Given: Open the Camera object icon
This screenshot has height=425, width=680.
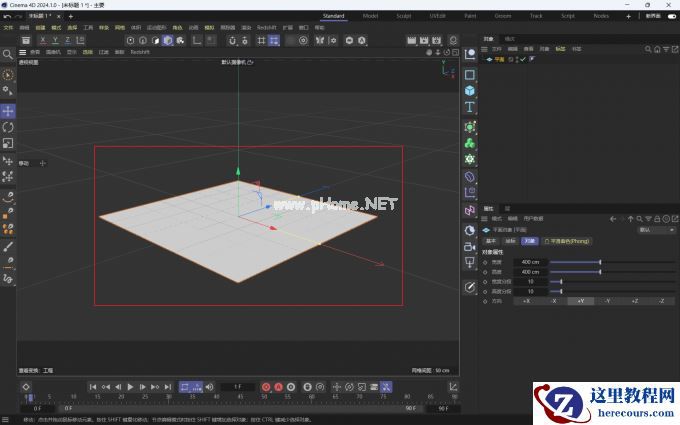Looking at the screenshot, I should pyautogui.click(x=470, y=245).
